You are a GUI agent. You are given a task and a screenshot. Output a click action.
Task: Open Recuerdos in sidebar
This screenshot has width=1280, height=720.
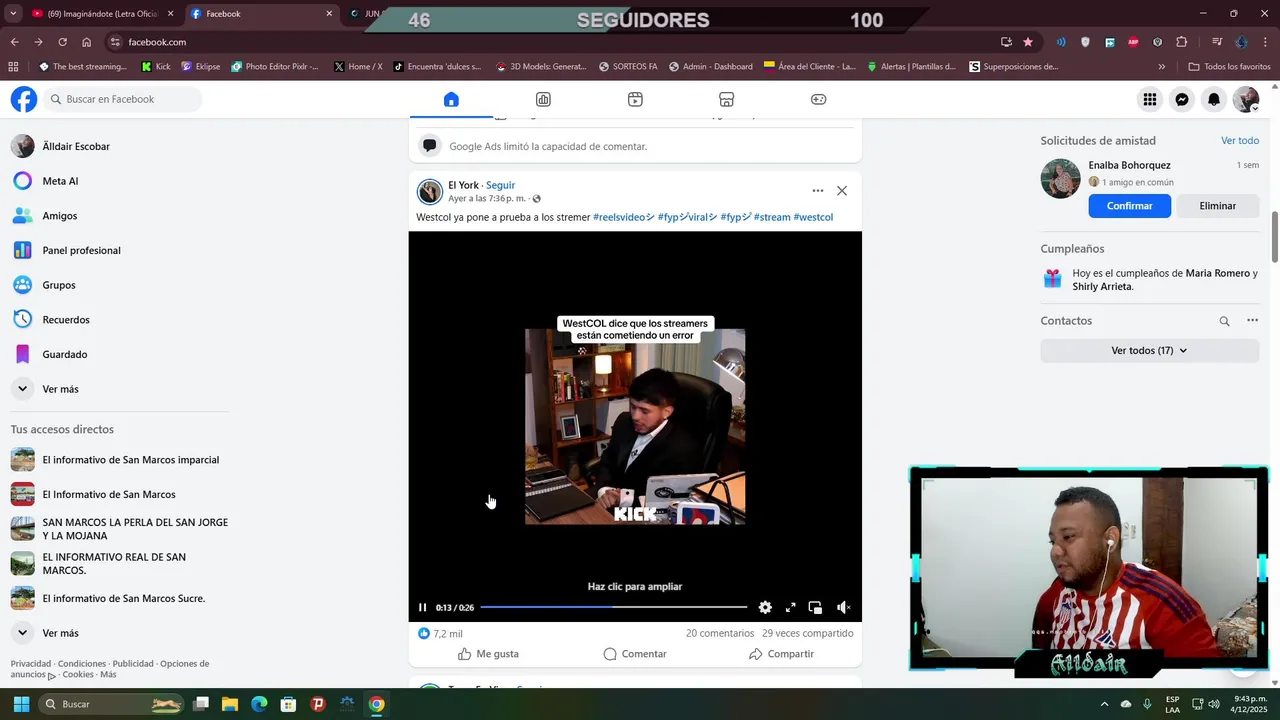click(x=119, y=320)
